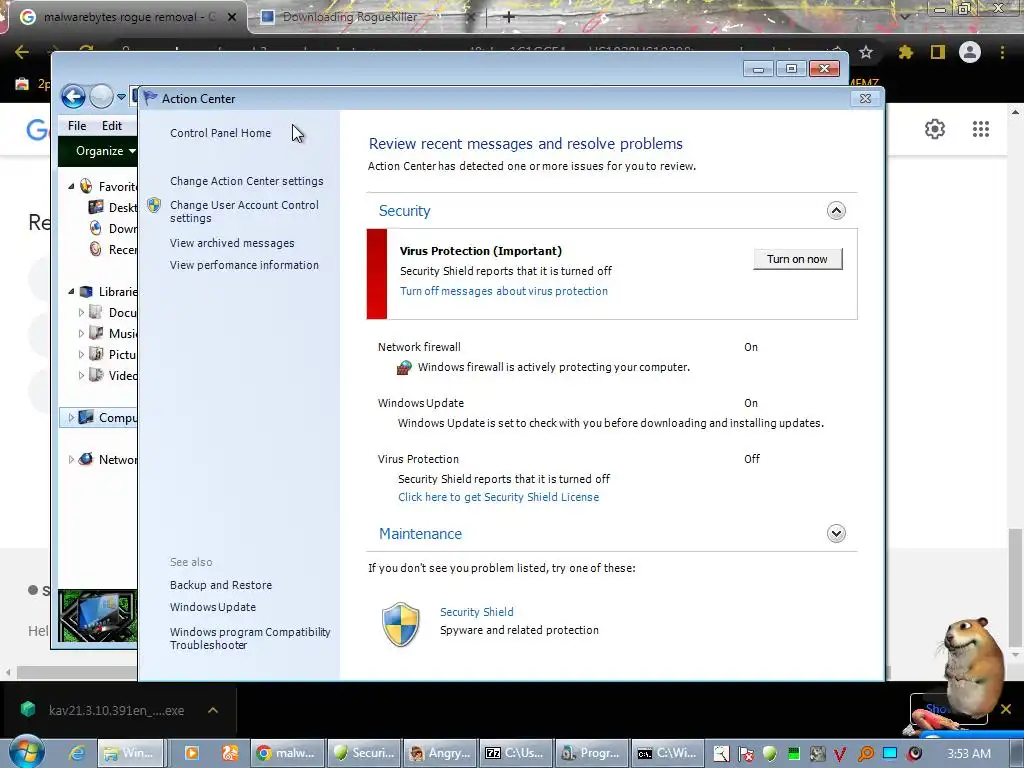This screenshot has width=1024, height=768.
Task: Click the Turn on now button
Action: (x=797, y=259)
